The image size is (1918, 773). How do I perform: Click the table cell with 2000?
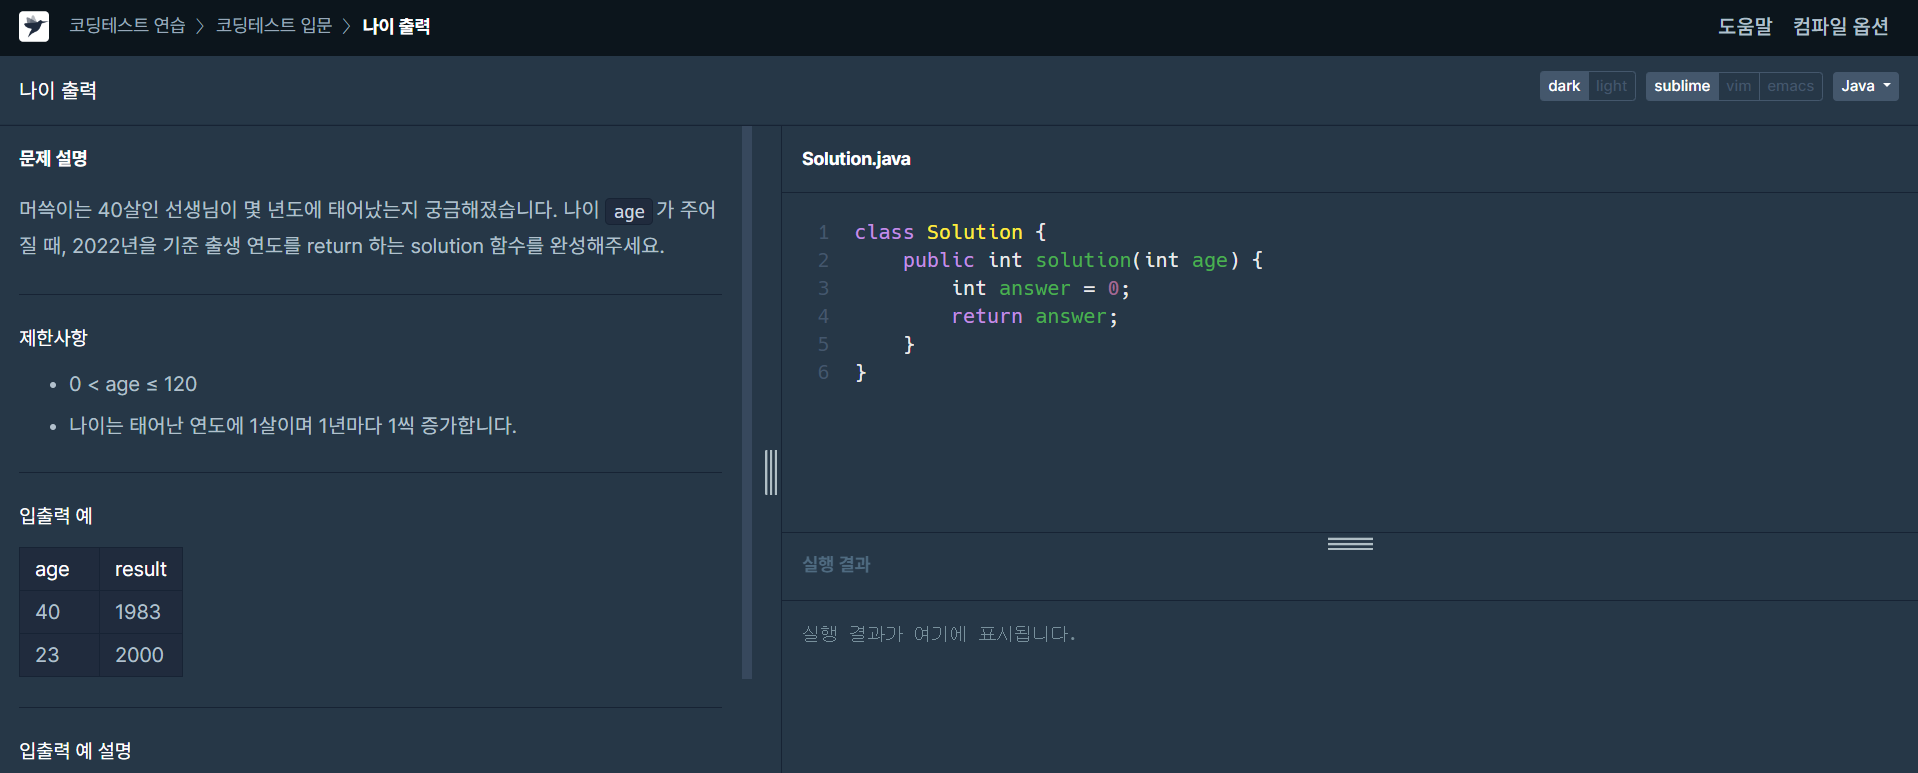(x=141, y=655)
